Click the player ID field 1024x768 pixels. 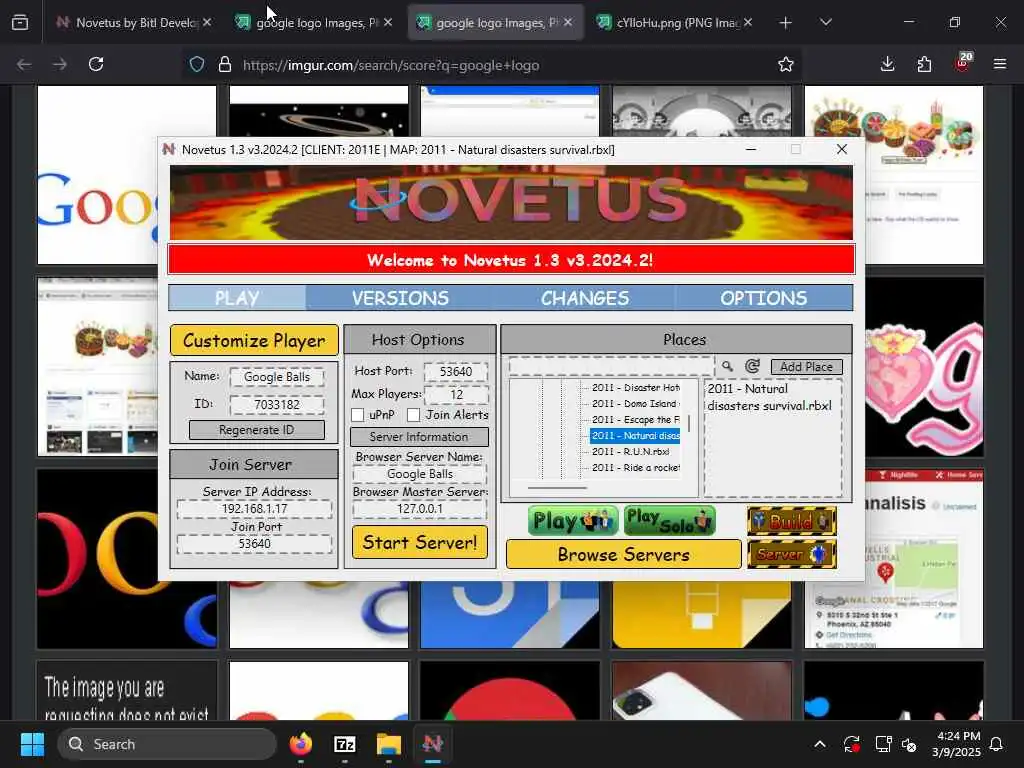(277, 404)
